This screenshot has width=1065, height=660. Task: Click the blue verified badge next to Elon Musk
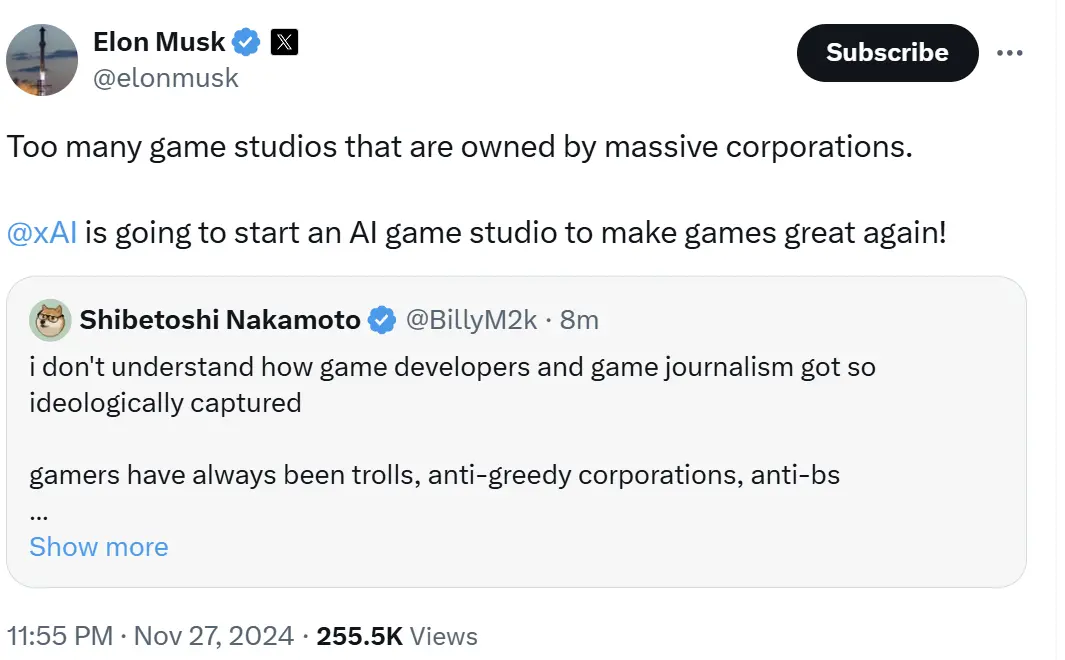pos(244,41)
